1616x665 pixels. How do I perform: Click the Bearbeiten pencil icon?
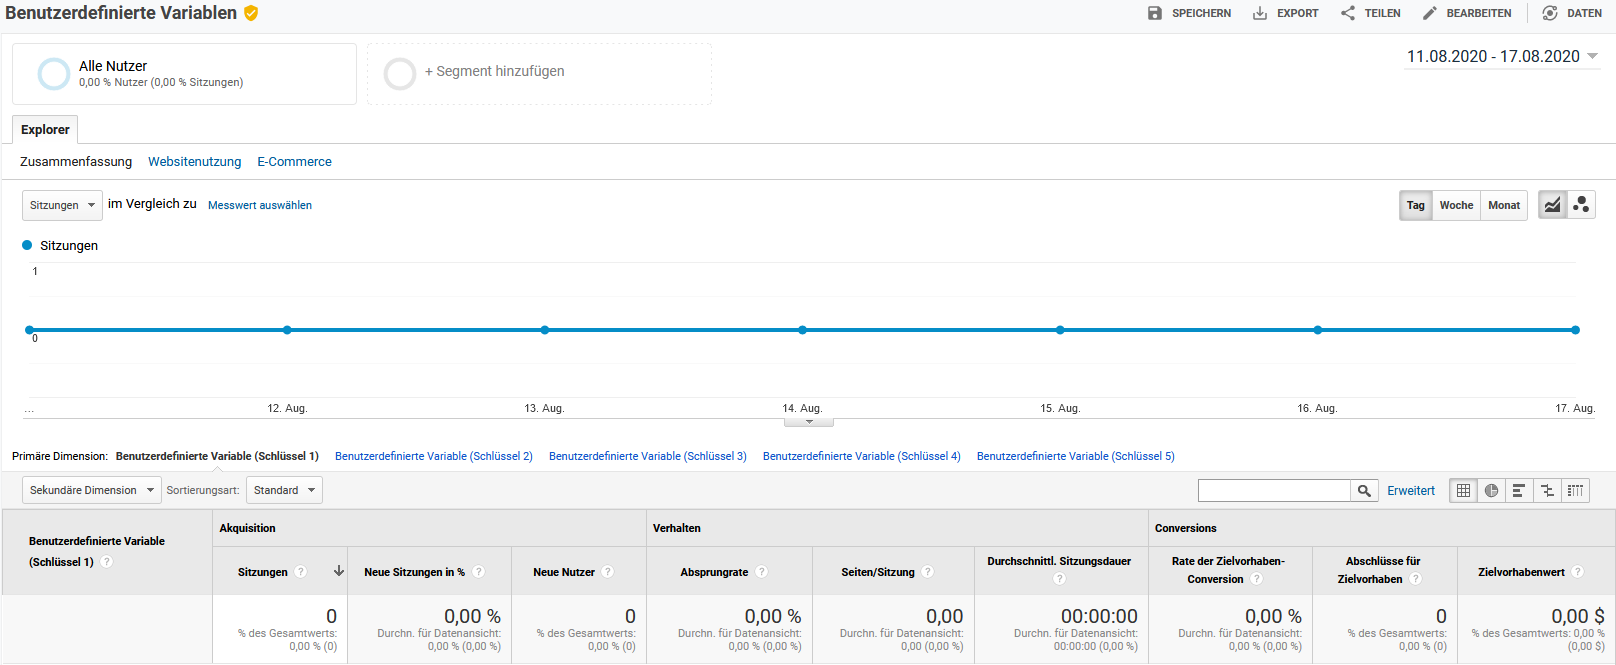[1430, 13]
